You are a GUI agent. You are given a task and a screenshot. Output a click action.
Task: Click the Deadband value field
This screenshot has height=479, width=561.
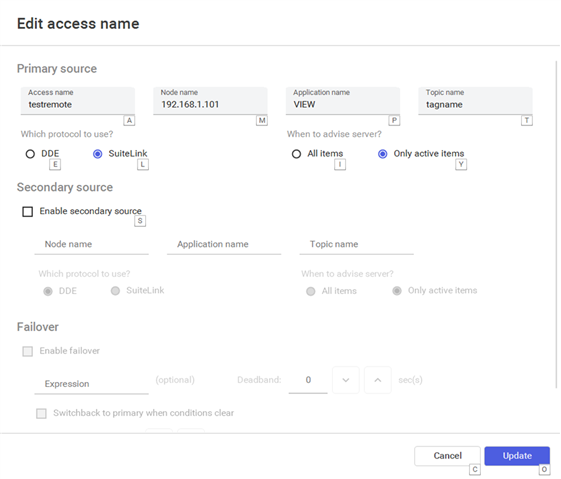(308, 380)
